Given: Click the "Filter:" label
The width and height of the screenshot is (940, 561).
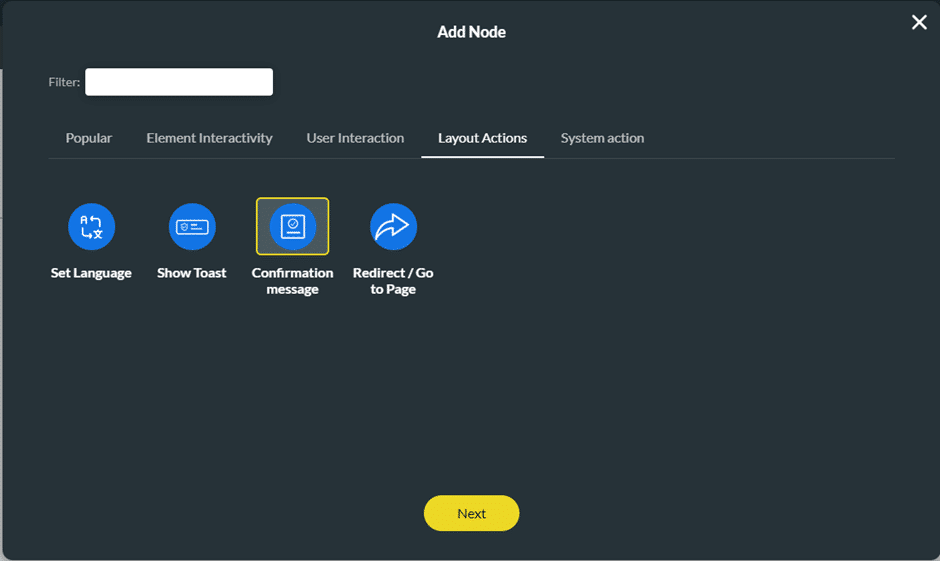Looking at the screenshot, I should pos(64,82).
